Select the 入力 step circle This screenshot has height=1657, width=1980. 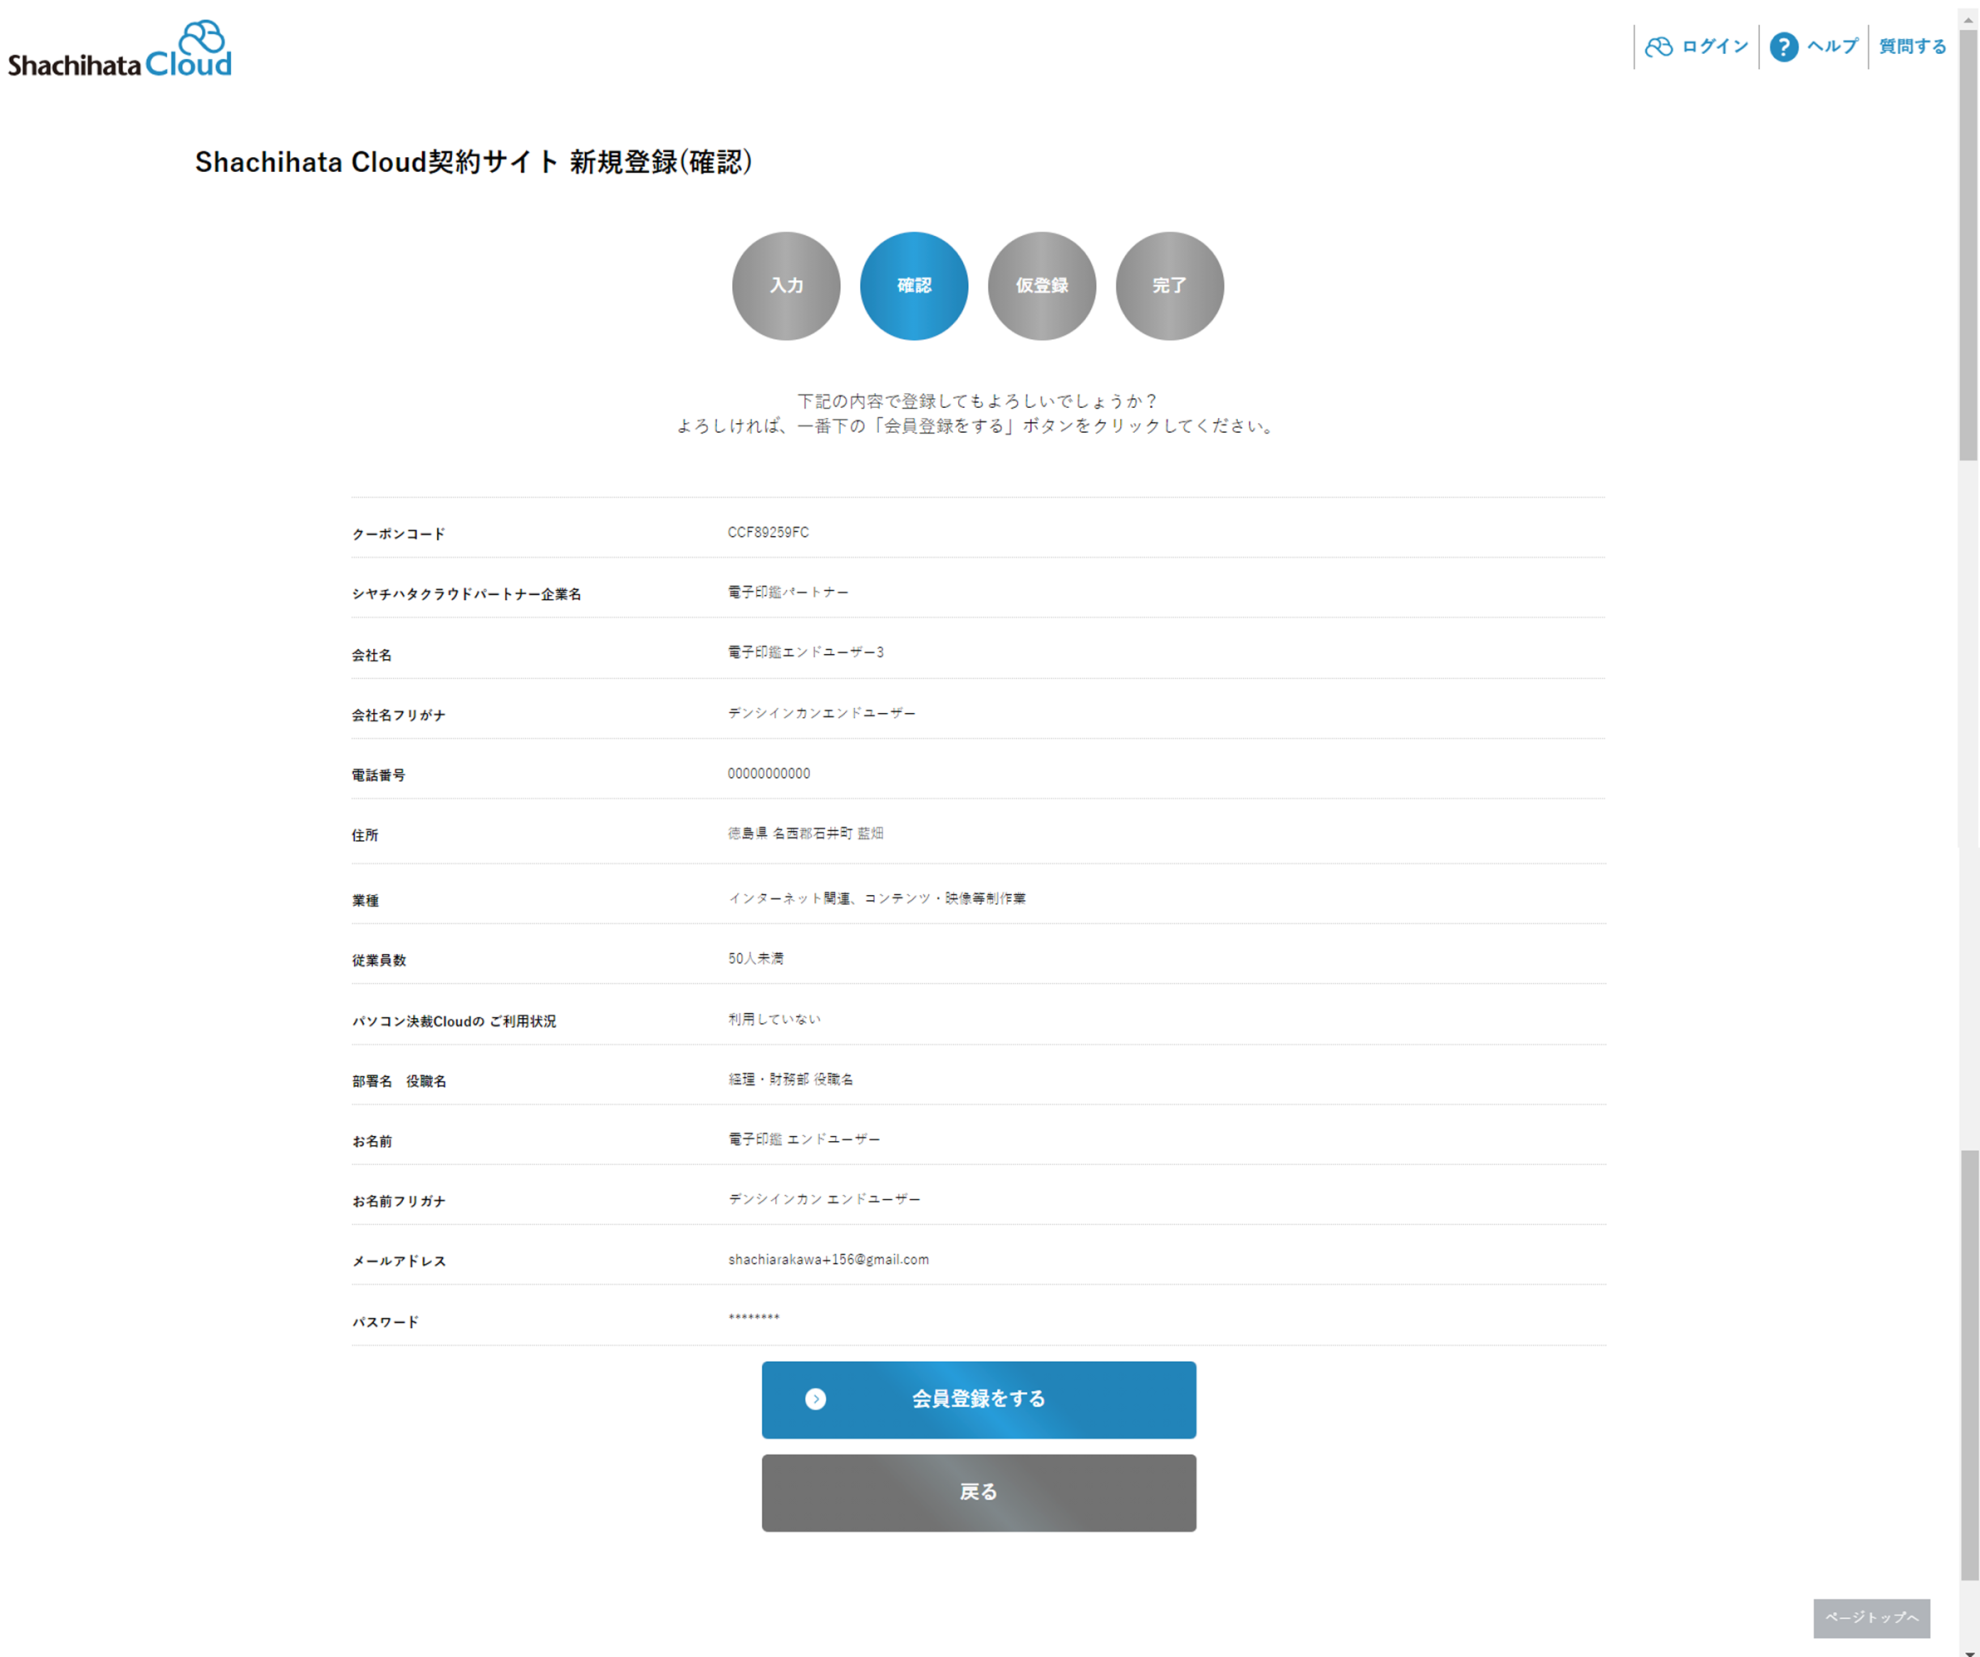pos(786,286)
